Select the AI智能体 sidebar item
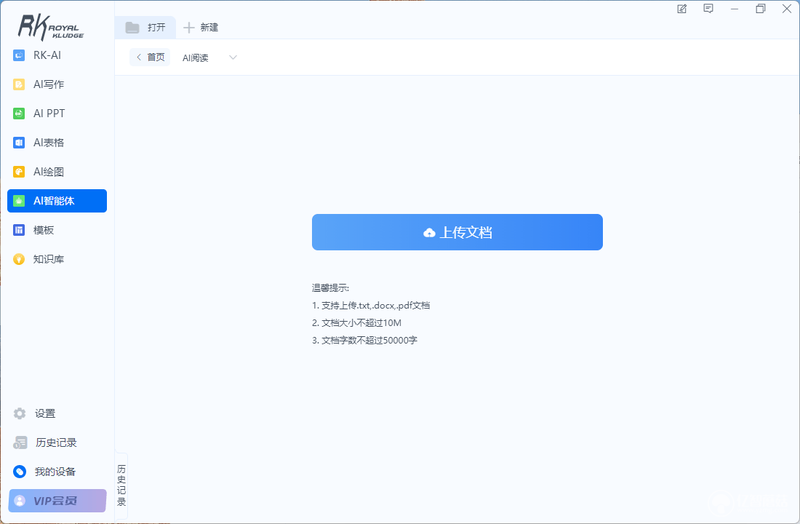 tap(57, 201)
